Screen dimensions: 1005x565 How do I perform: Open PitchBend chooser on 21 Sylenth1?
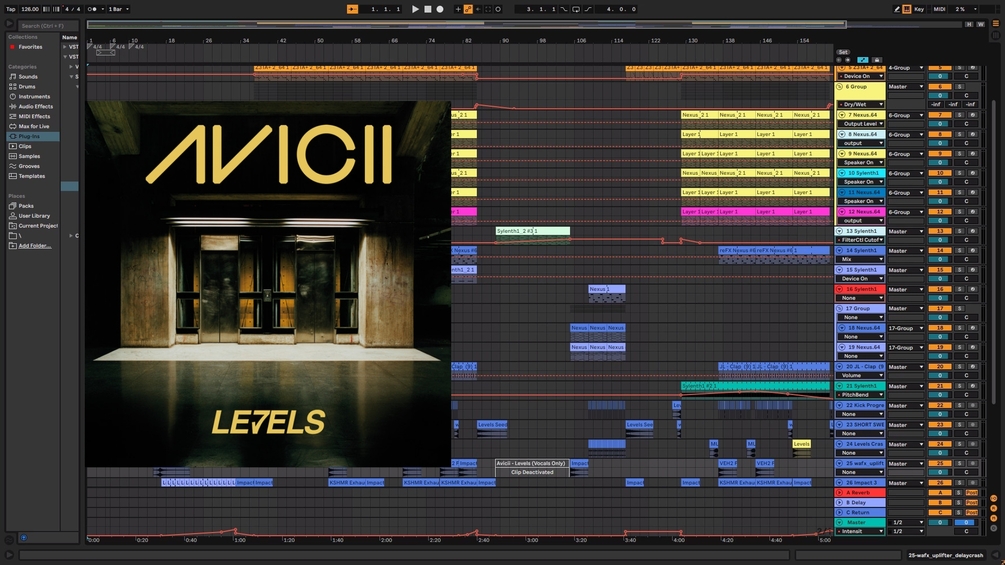pos(861,395)
